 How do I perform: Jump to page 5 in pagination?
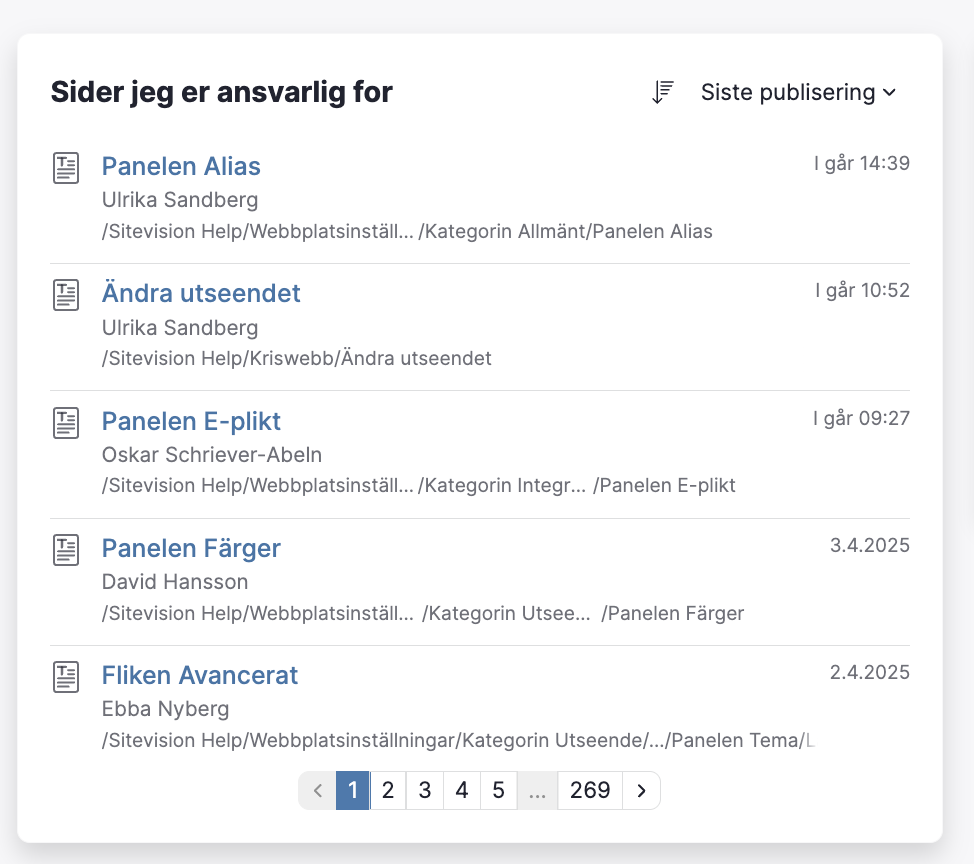pos(498,790)
